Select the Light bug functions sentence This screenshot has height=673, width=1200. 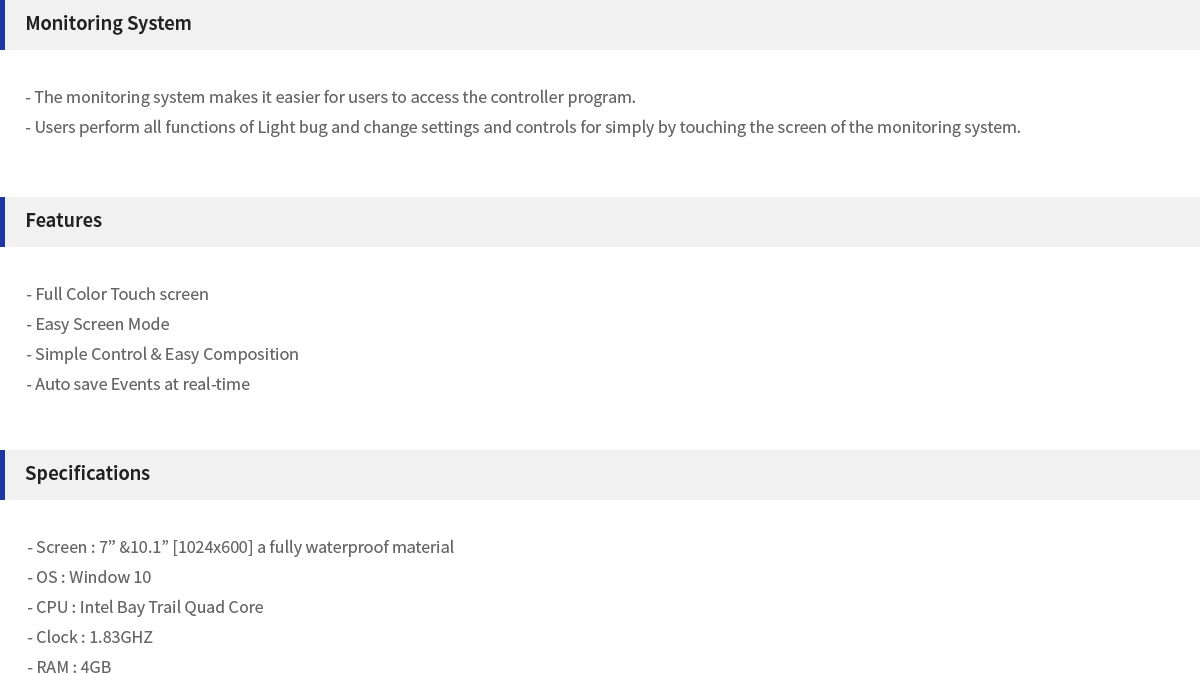tap(523, 127)
